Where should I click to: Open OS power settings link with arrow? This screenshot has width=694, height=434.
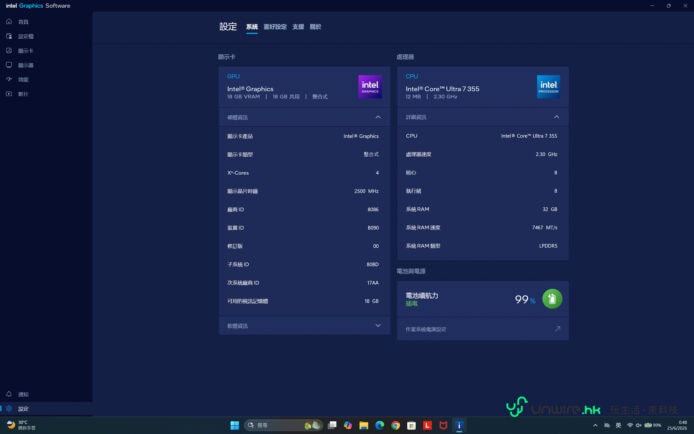pyautogui.click(x=482, y=329)
